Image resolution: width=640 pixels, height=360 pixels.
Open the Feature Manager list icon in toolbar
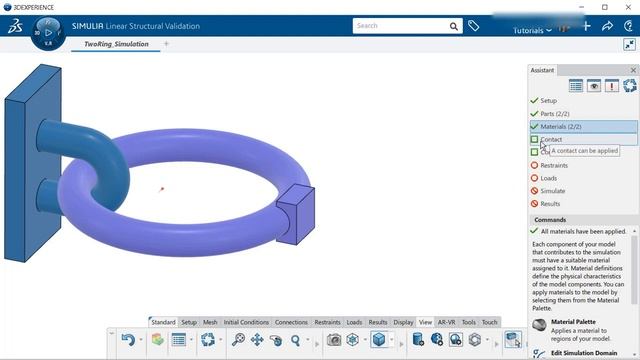pos(179,340)
